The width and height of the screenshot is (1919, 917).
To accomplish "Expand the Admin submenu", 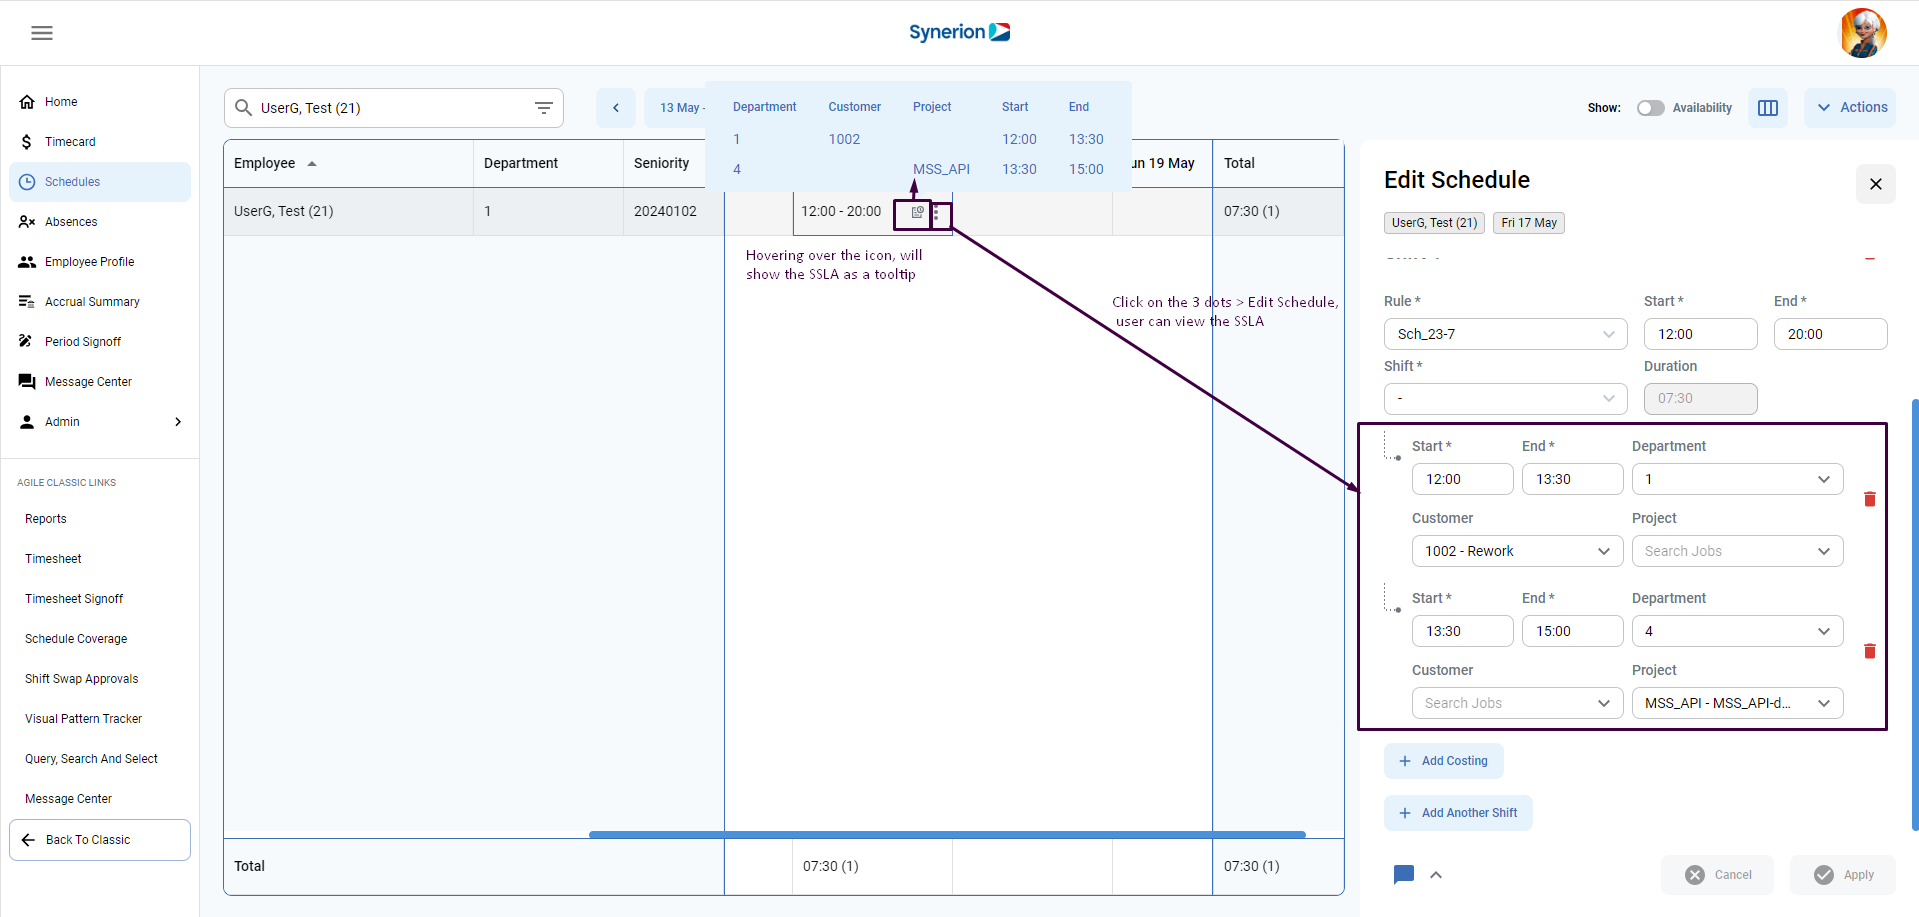I will coord(100,422).
